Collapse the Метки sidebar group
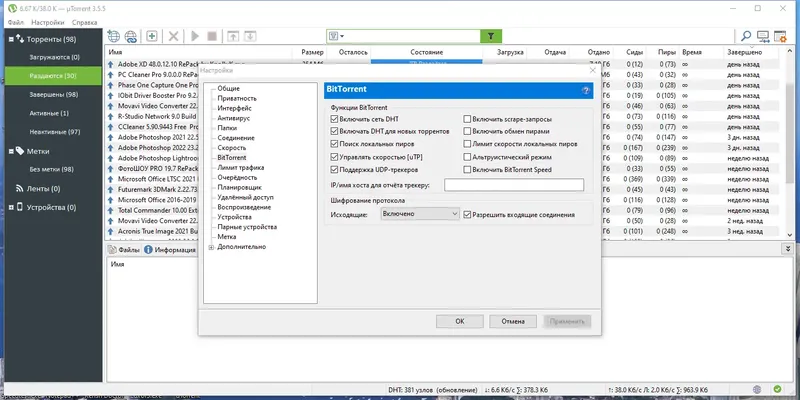 coord(11,151)
